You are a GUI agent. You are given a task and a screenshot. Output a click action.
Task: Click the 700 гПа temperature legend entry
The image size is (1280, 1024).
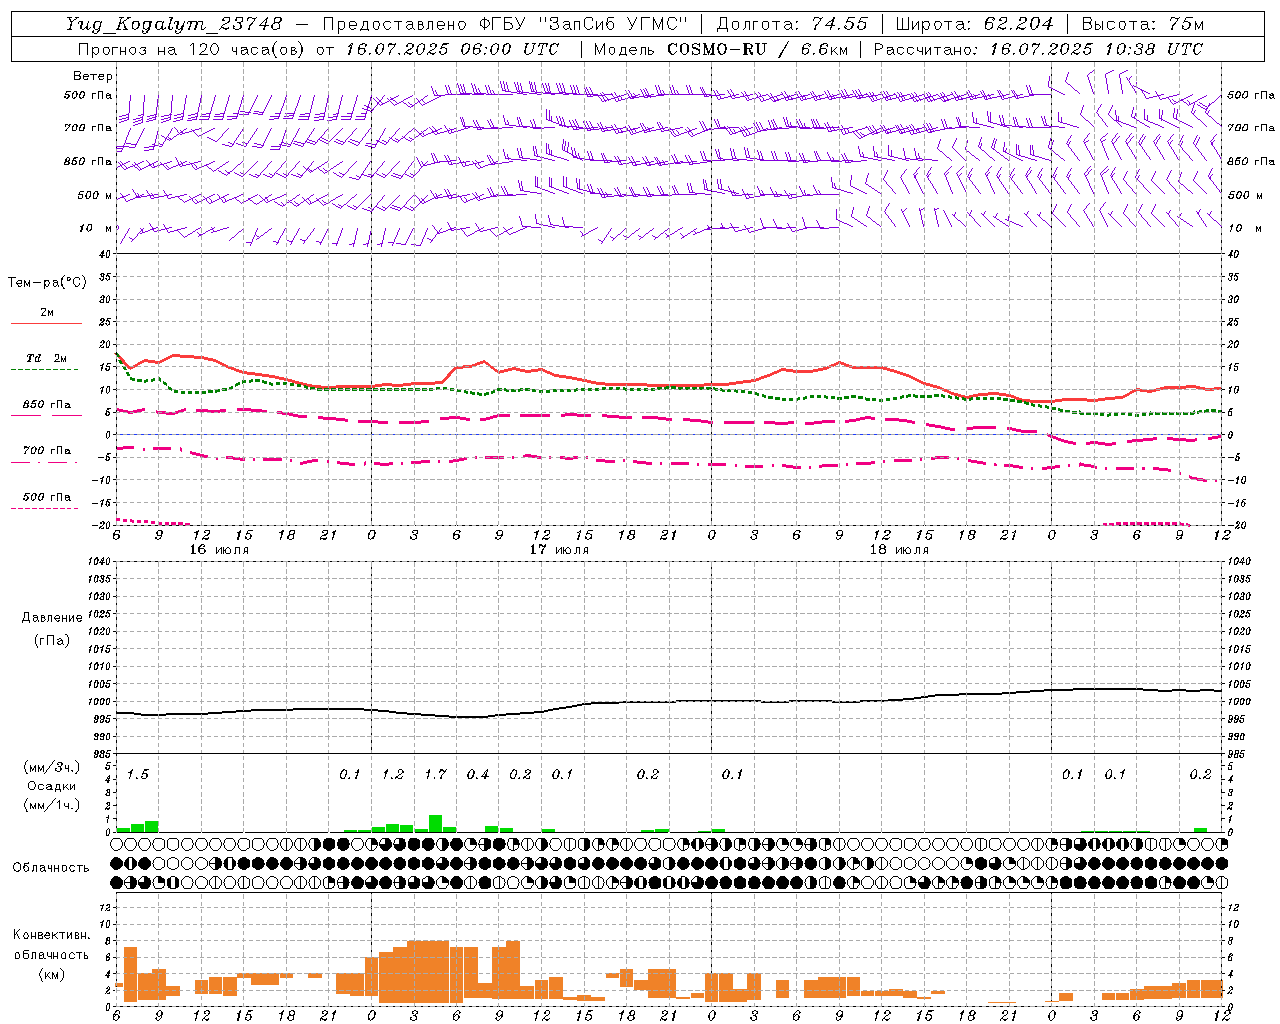pyautogui.click(x=47, y=450)
